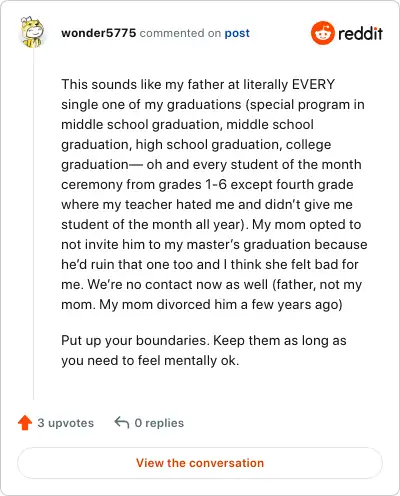The width and height of the screenshot is (400, 496).
Task: Click the words "master's graduation because"
Action: [x=277, y=245]
